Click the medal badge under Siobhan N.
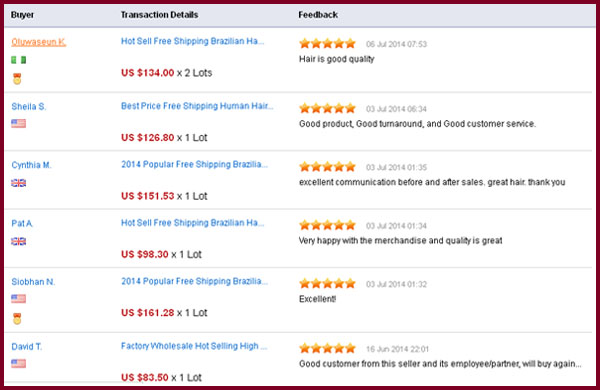 pyautogui.click(x=17, y=318)
